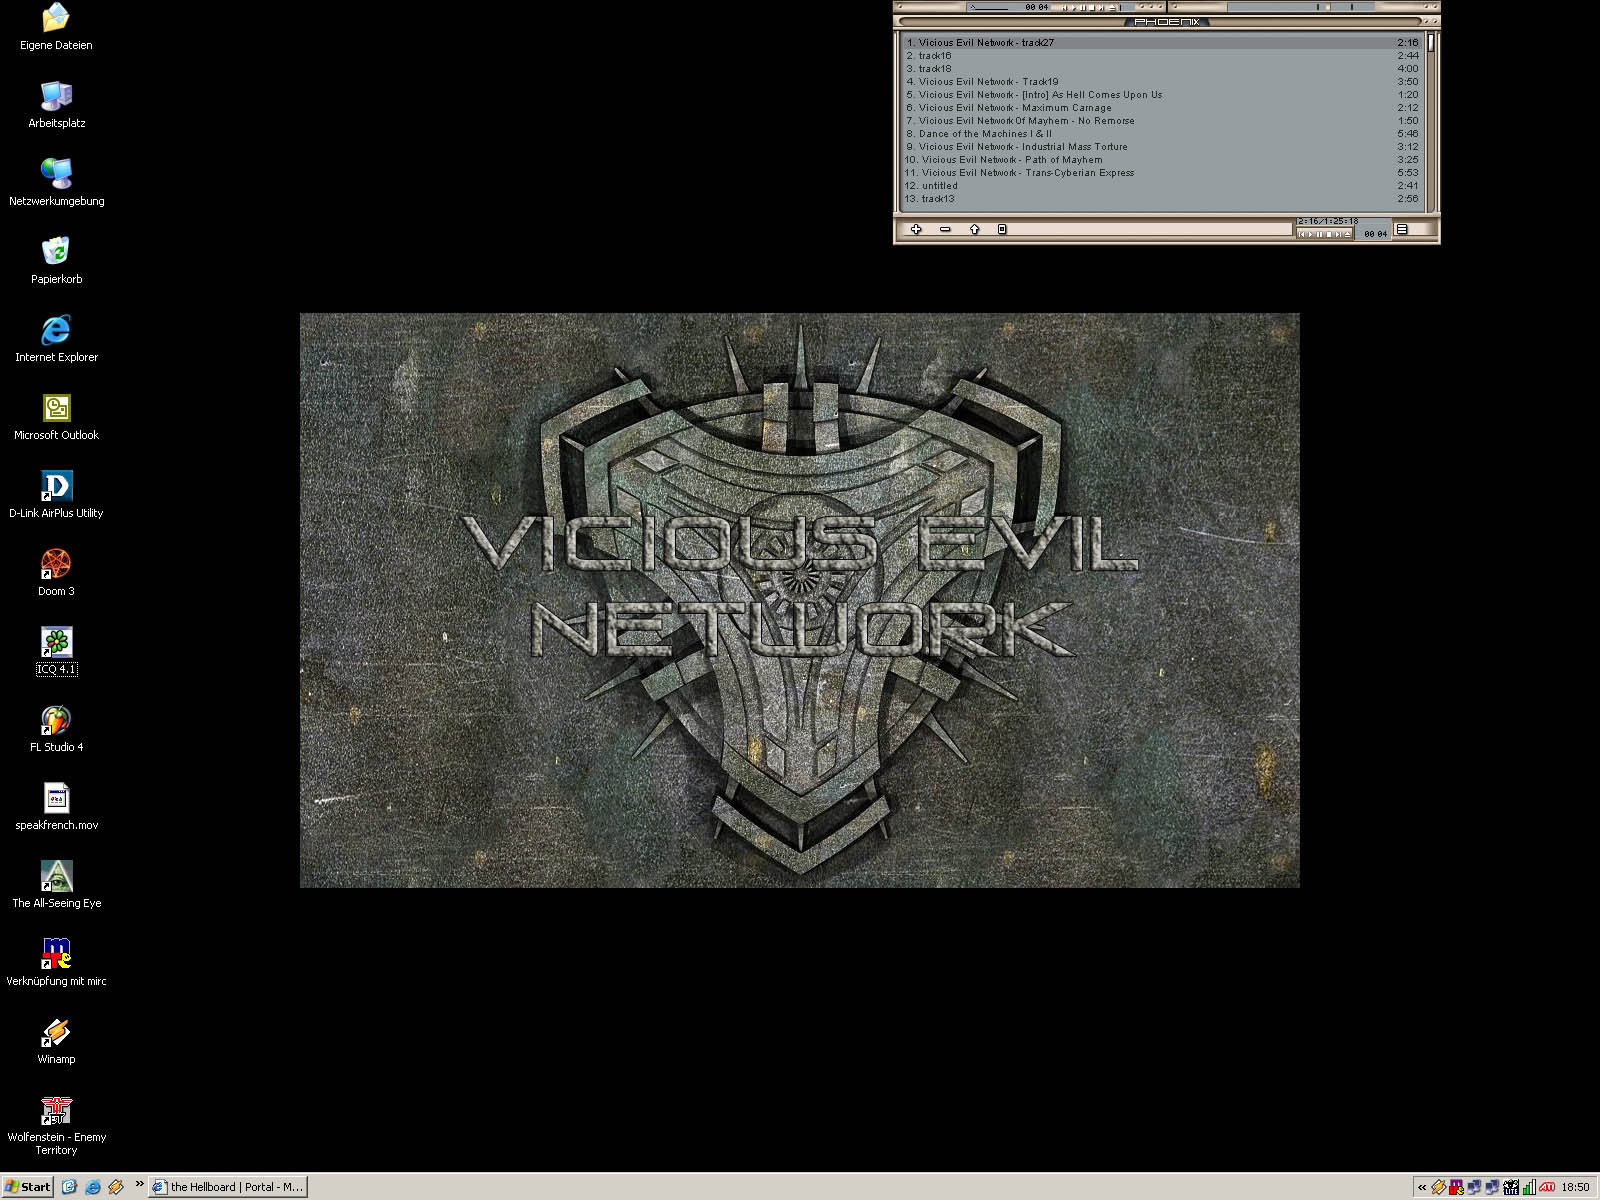Expand the Quick Launch overflow chevron
The image size is (1600, 1200).
tap(139, 1186)
